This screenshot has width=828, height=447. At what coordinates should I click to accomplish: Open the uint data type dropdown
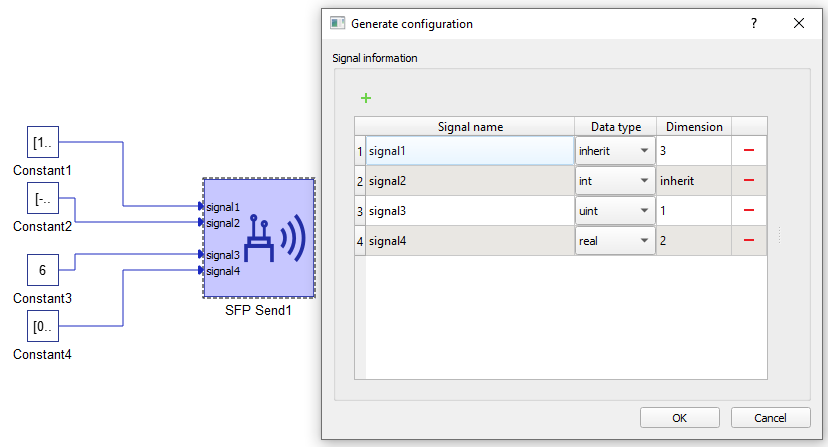click(615, 211)
